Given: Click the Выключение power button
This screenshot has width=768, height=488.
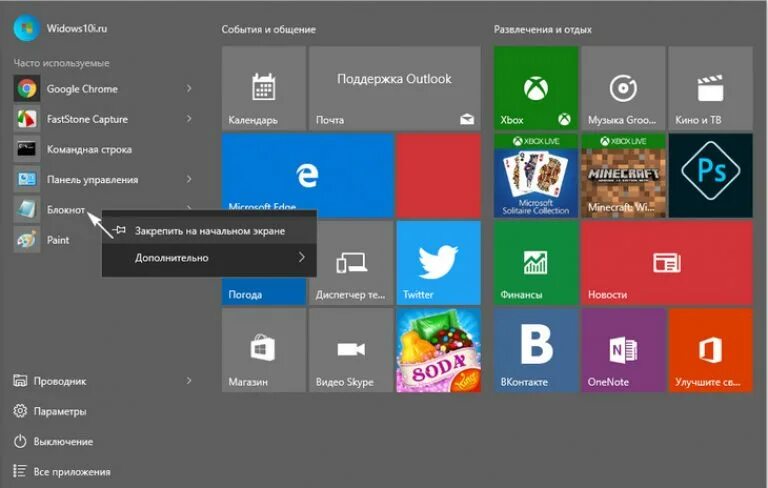Looking at the screenshot, I should [x=53, y=441].
